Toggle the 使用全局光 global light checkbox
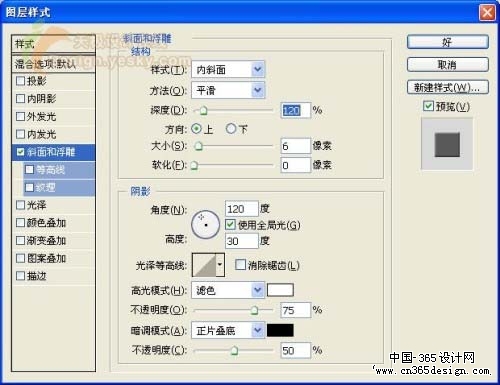The width and height of the screenshot is (500, 385). pyautogui.click(x=230, y=225)
